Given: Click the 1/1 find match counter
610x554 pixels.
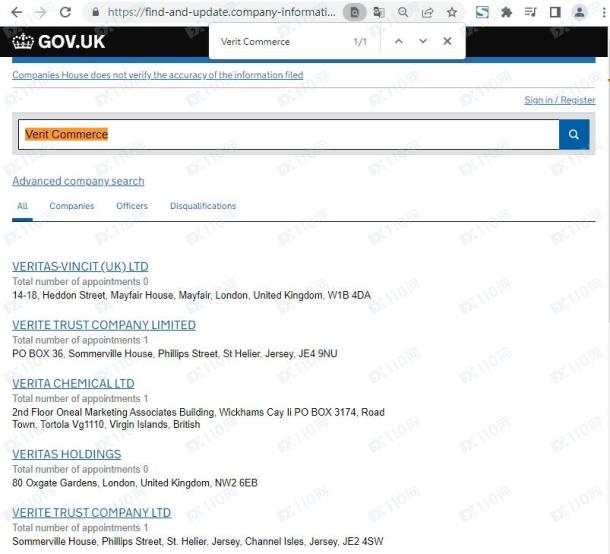Looking at the screenshot, I should (x=360, y=41).
